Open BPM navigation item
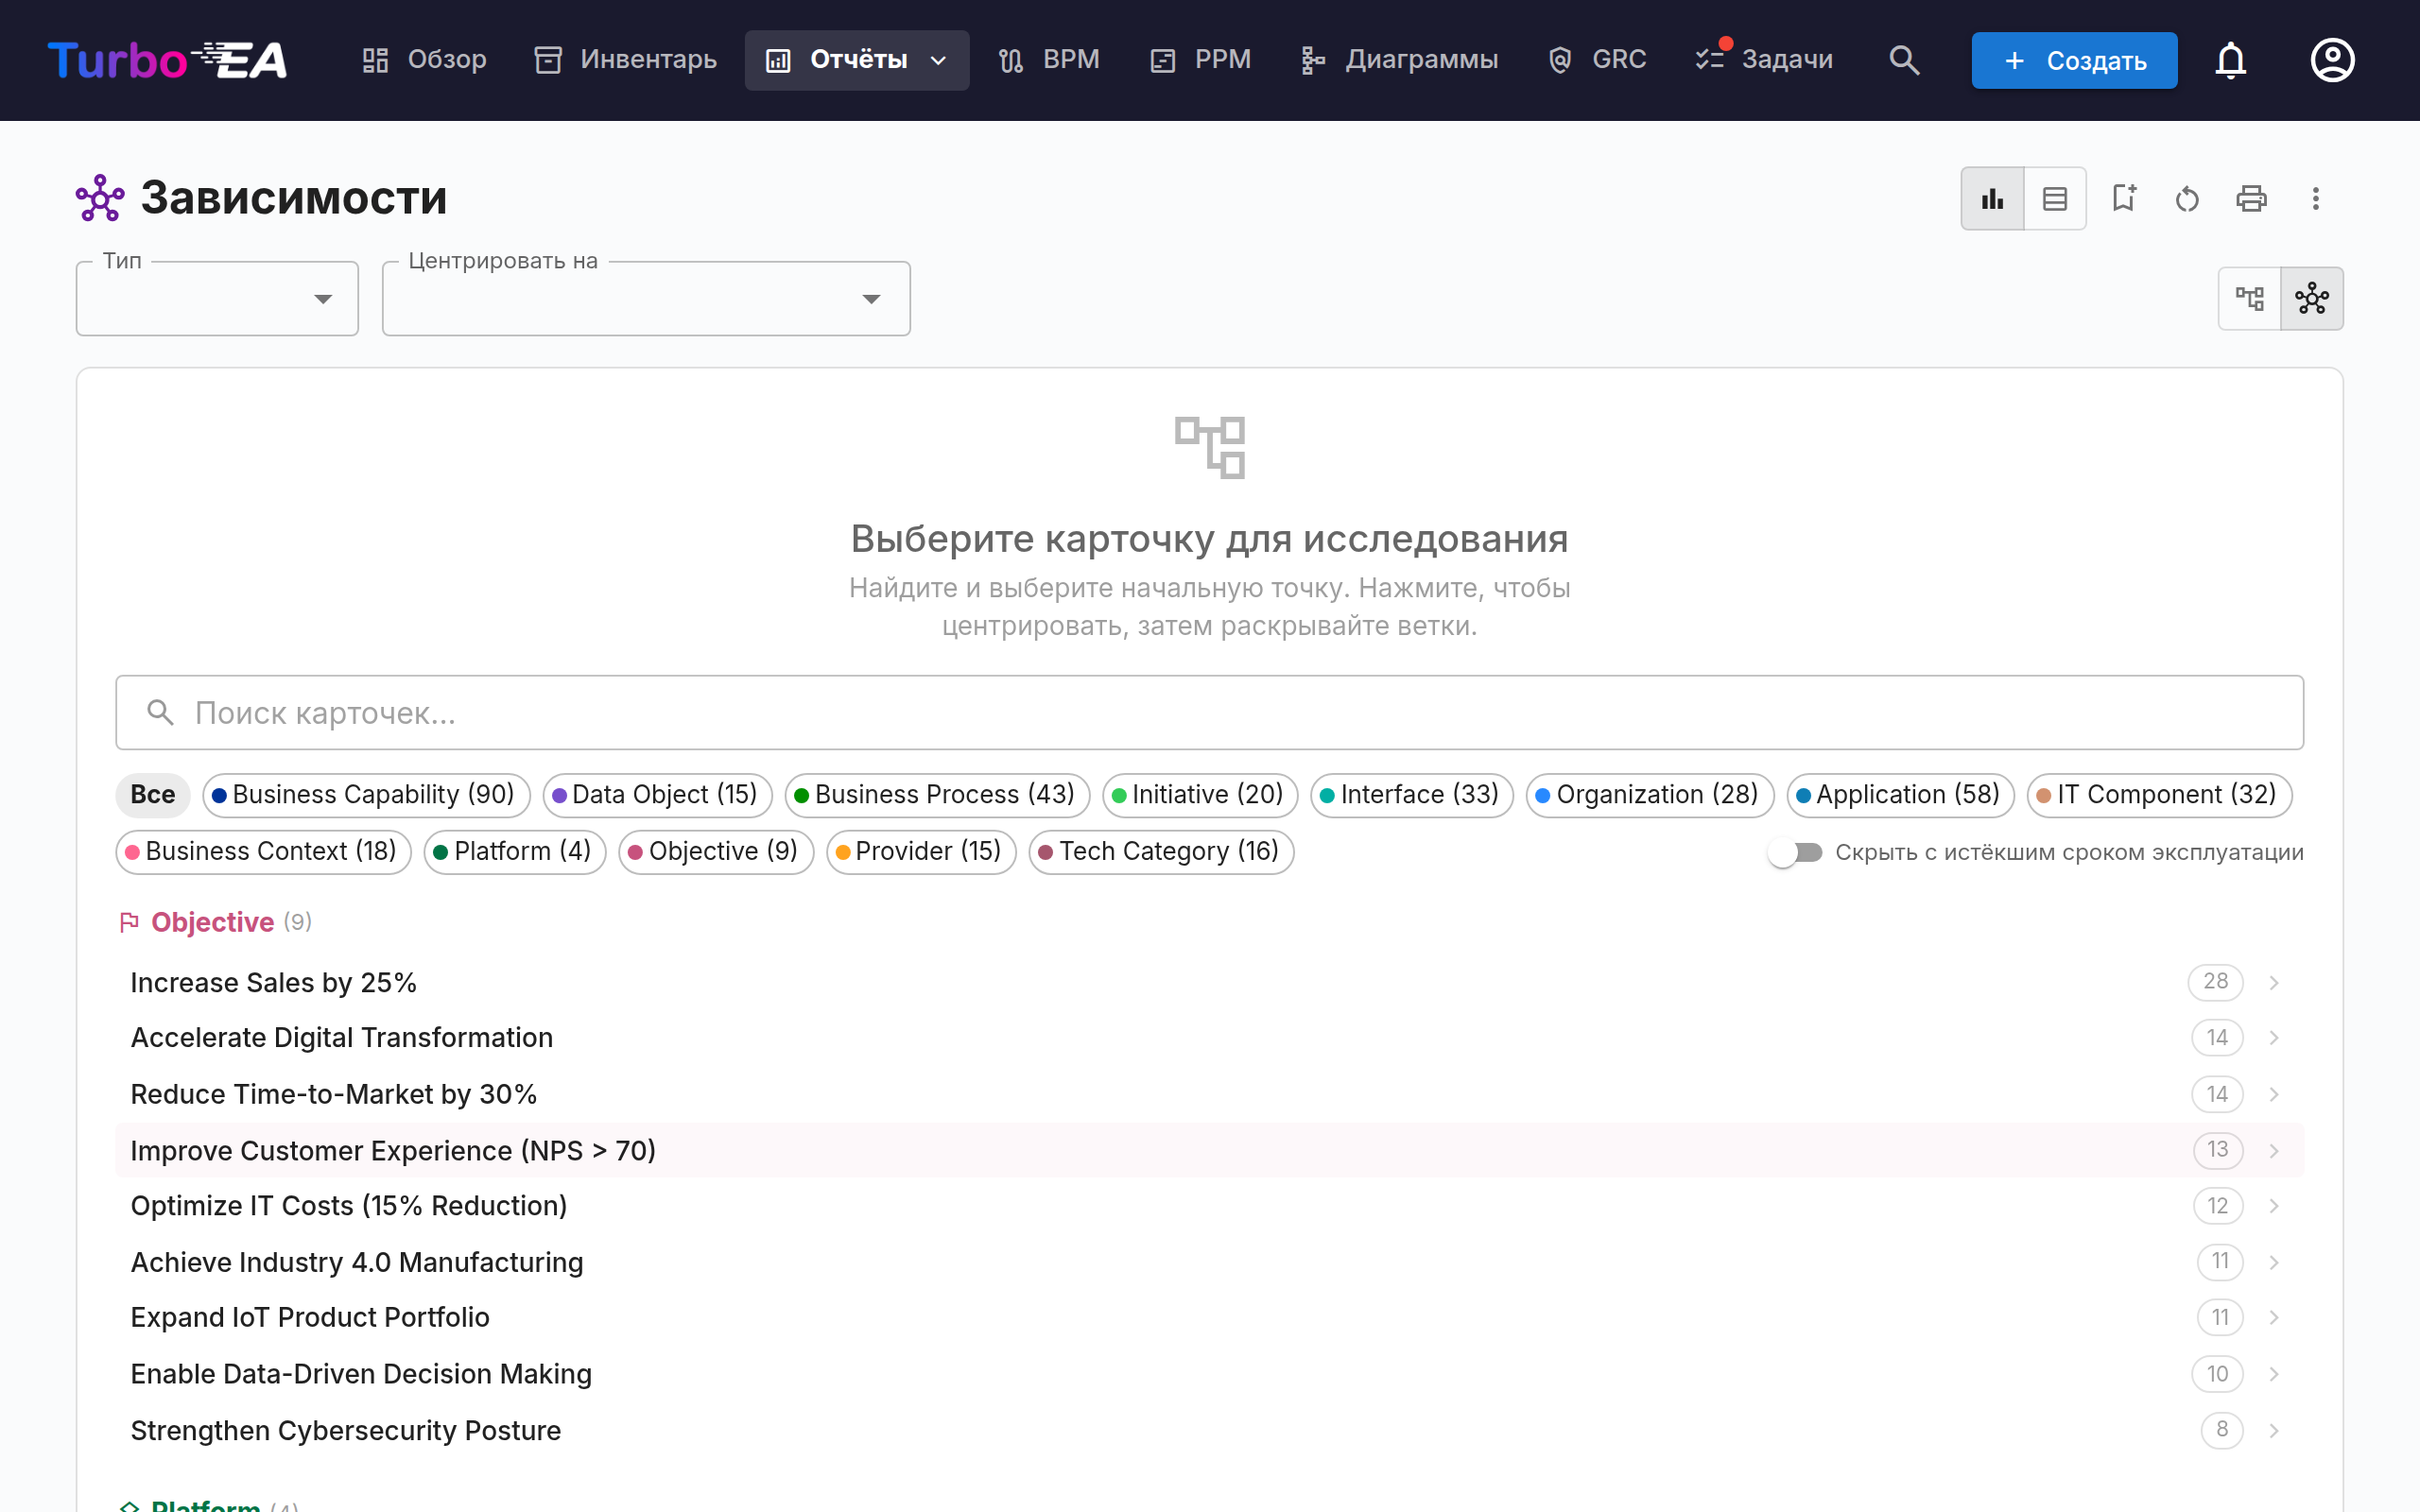 [1049, 60]
